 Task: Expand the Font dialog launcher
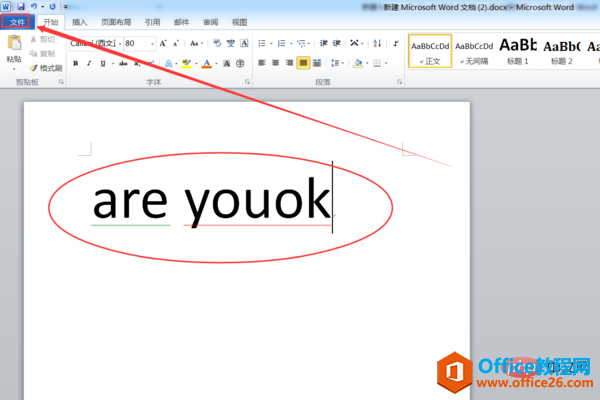(247, 82)
